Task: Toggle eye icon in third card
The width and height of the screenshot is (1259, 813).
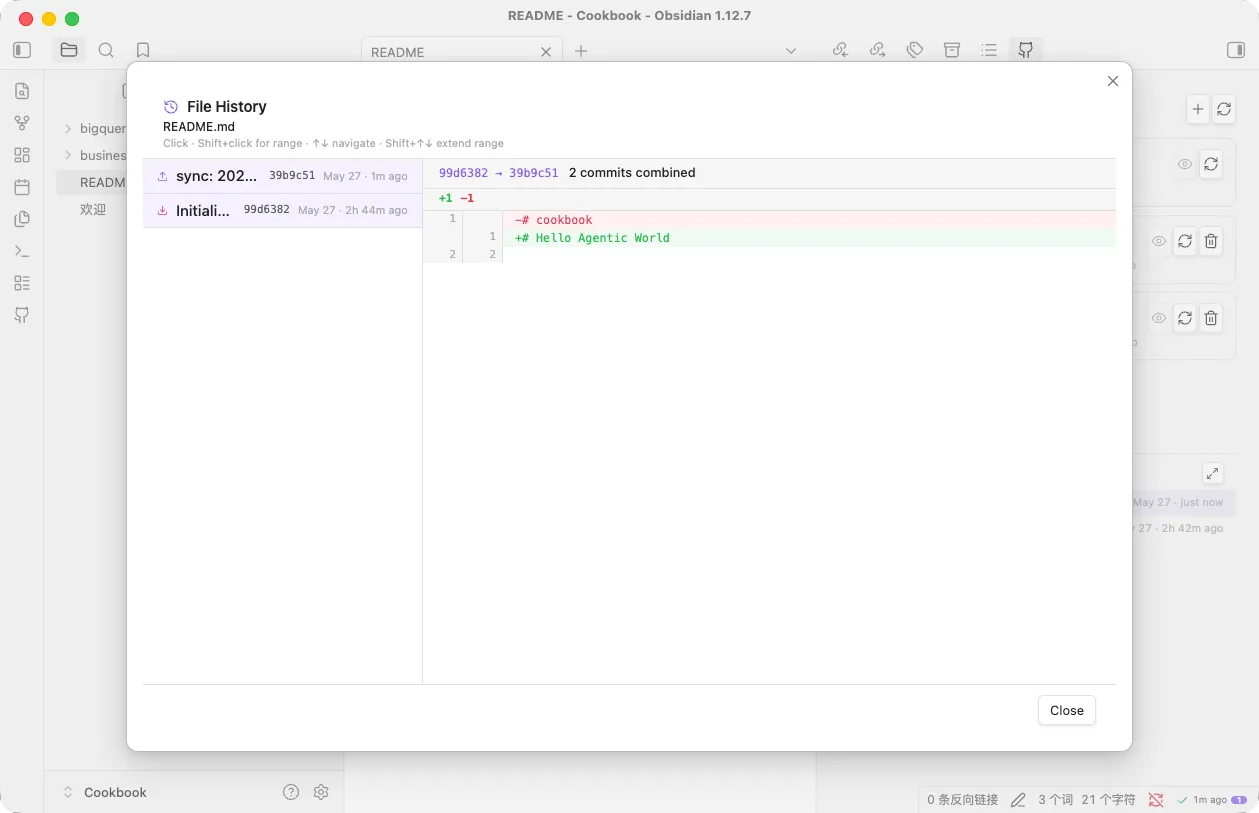Action: click(x=1159, y=318)
